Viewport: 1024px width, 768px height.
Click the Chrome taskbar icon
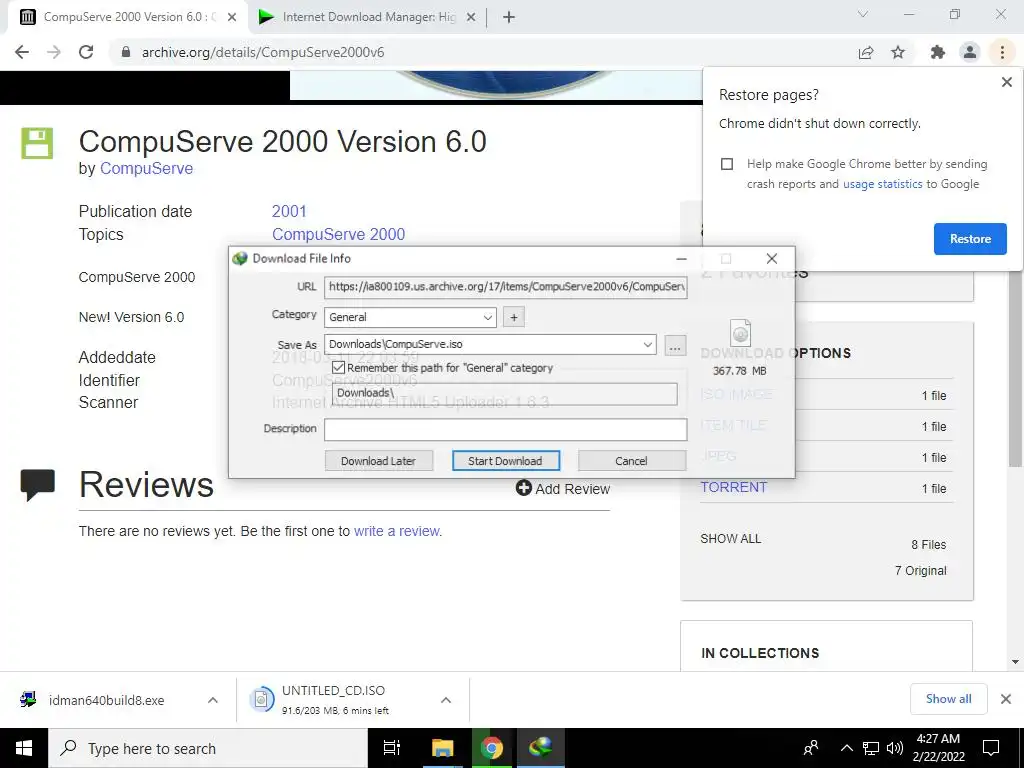pyautogui.click(x=492, y=748)
